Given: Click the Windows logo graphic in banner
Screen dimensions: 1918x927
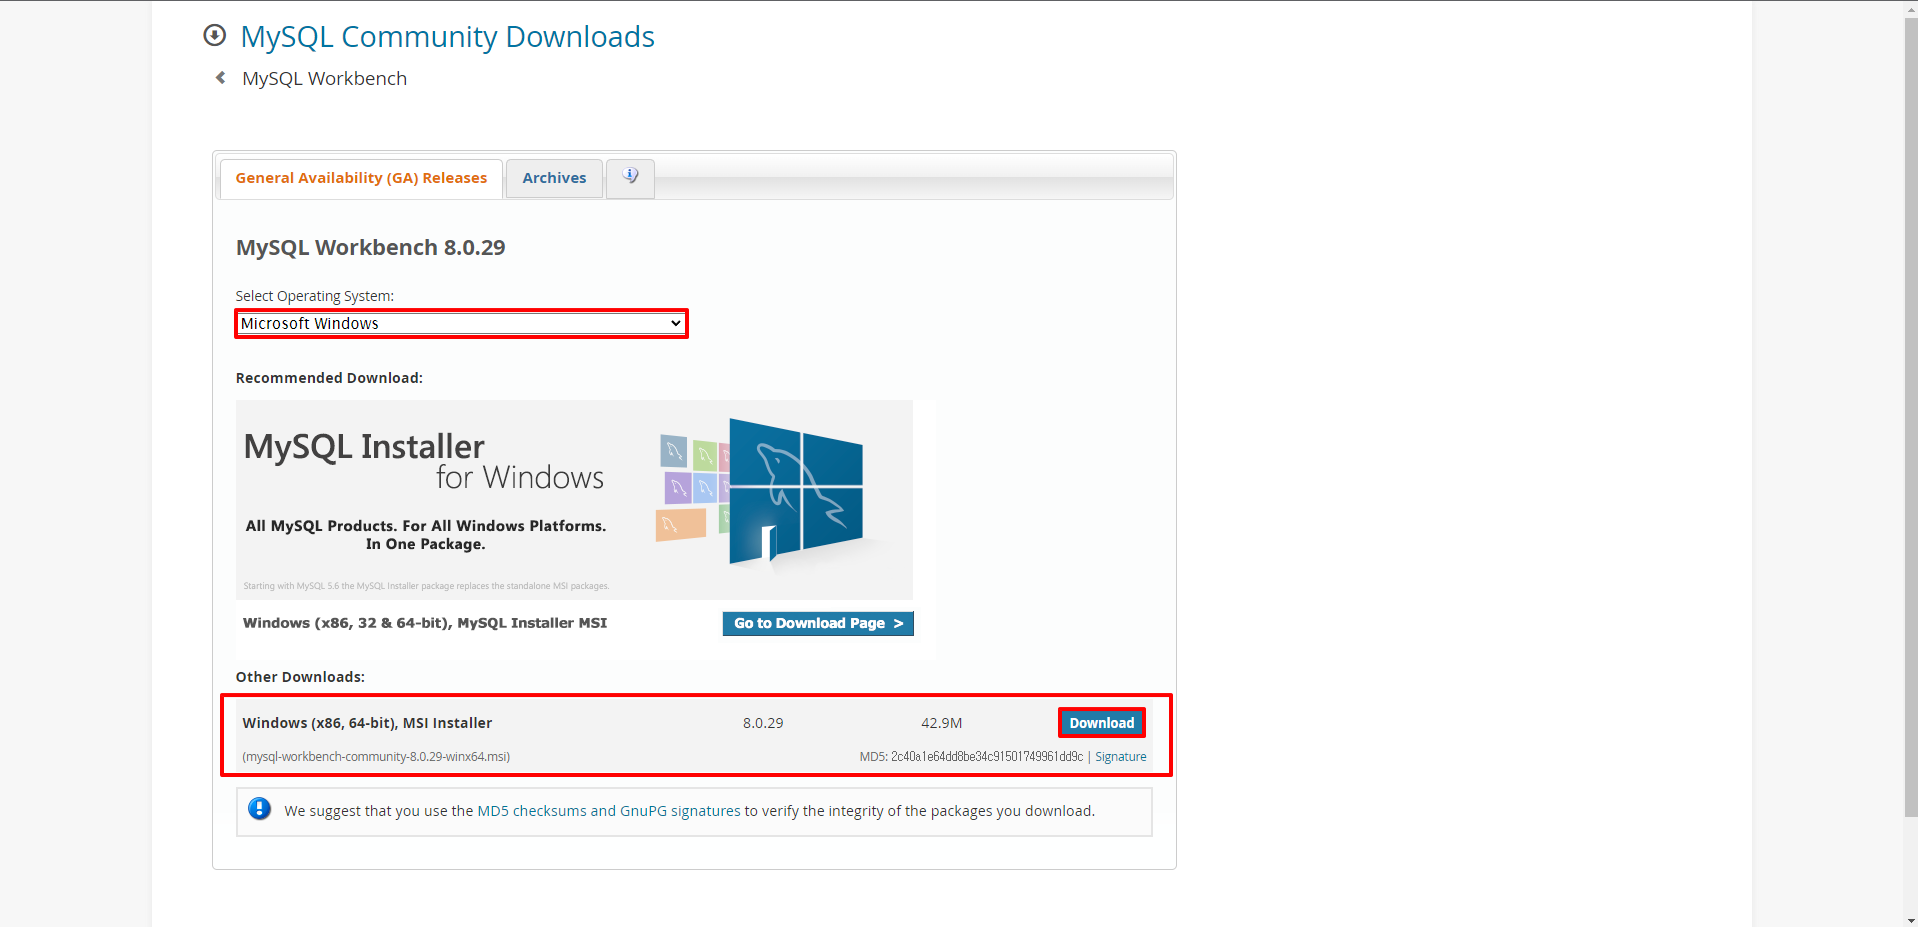Looking at the screenshot, I should coord(796,492).
